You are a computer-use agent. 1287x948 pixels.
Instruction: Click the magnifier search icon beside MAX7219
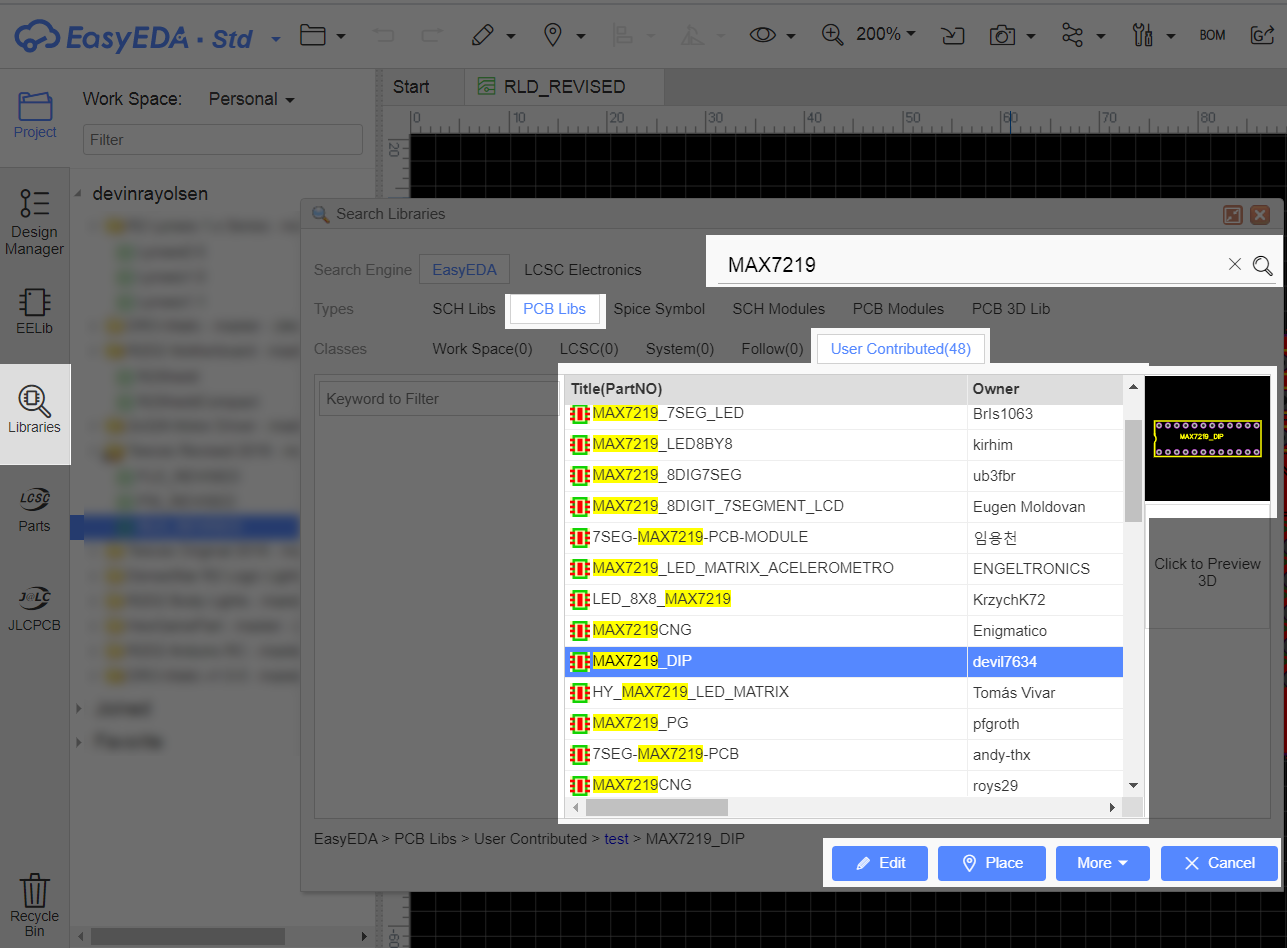click(x=1262, y=265)
